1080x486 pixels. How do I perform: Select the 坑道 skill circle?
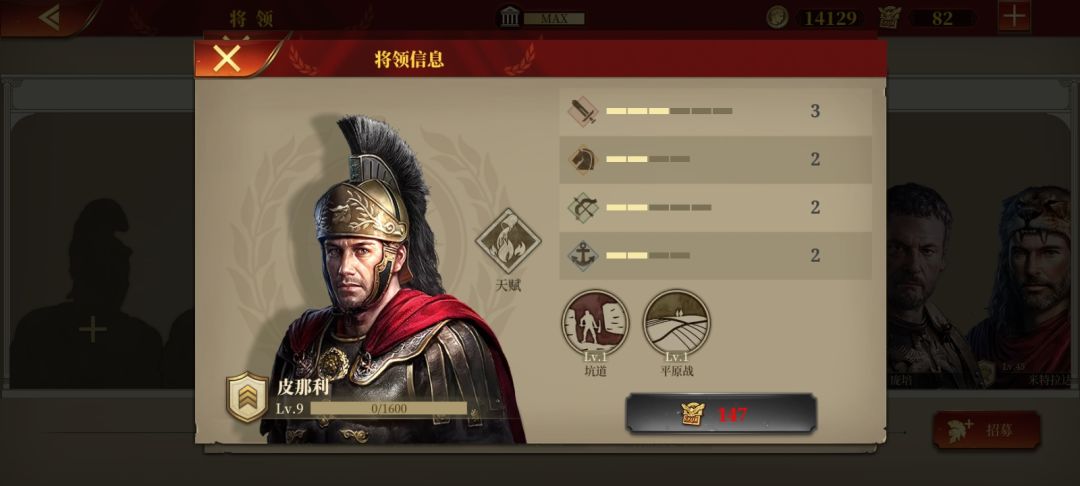595,322
